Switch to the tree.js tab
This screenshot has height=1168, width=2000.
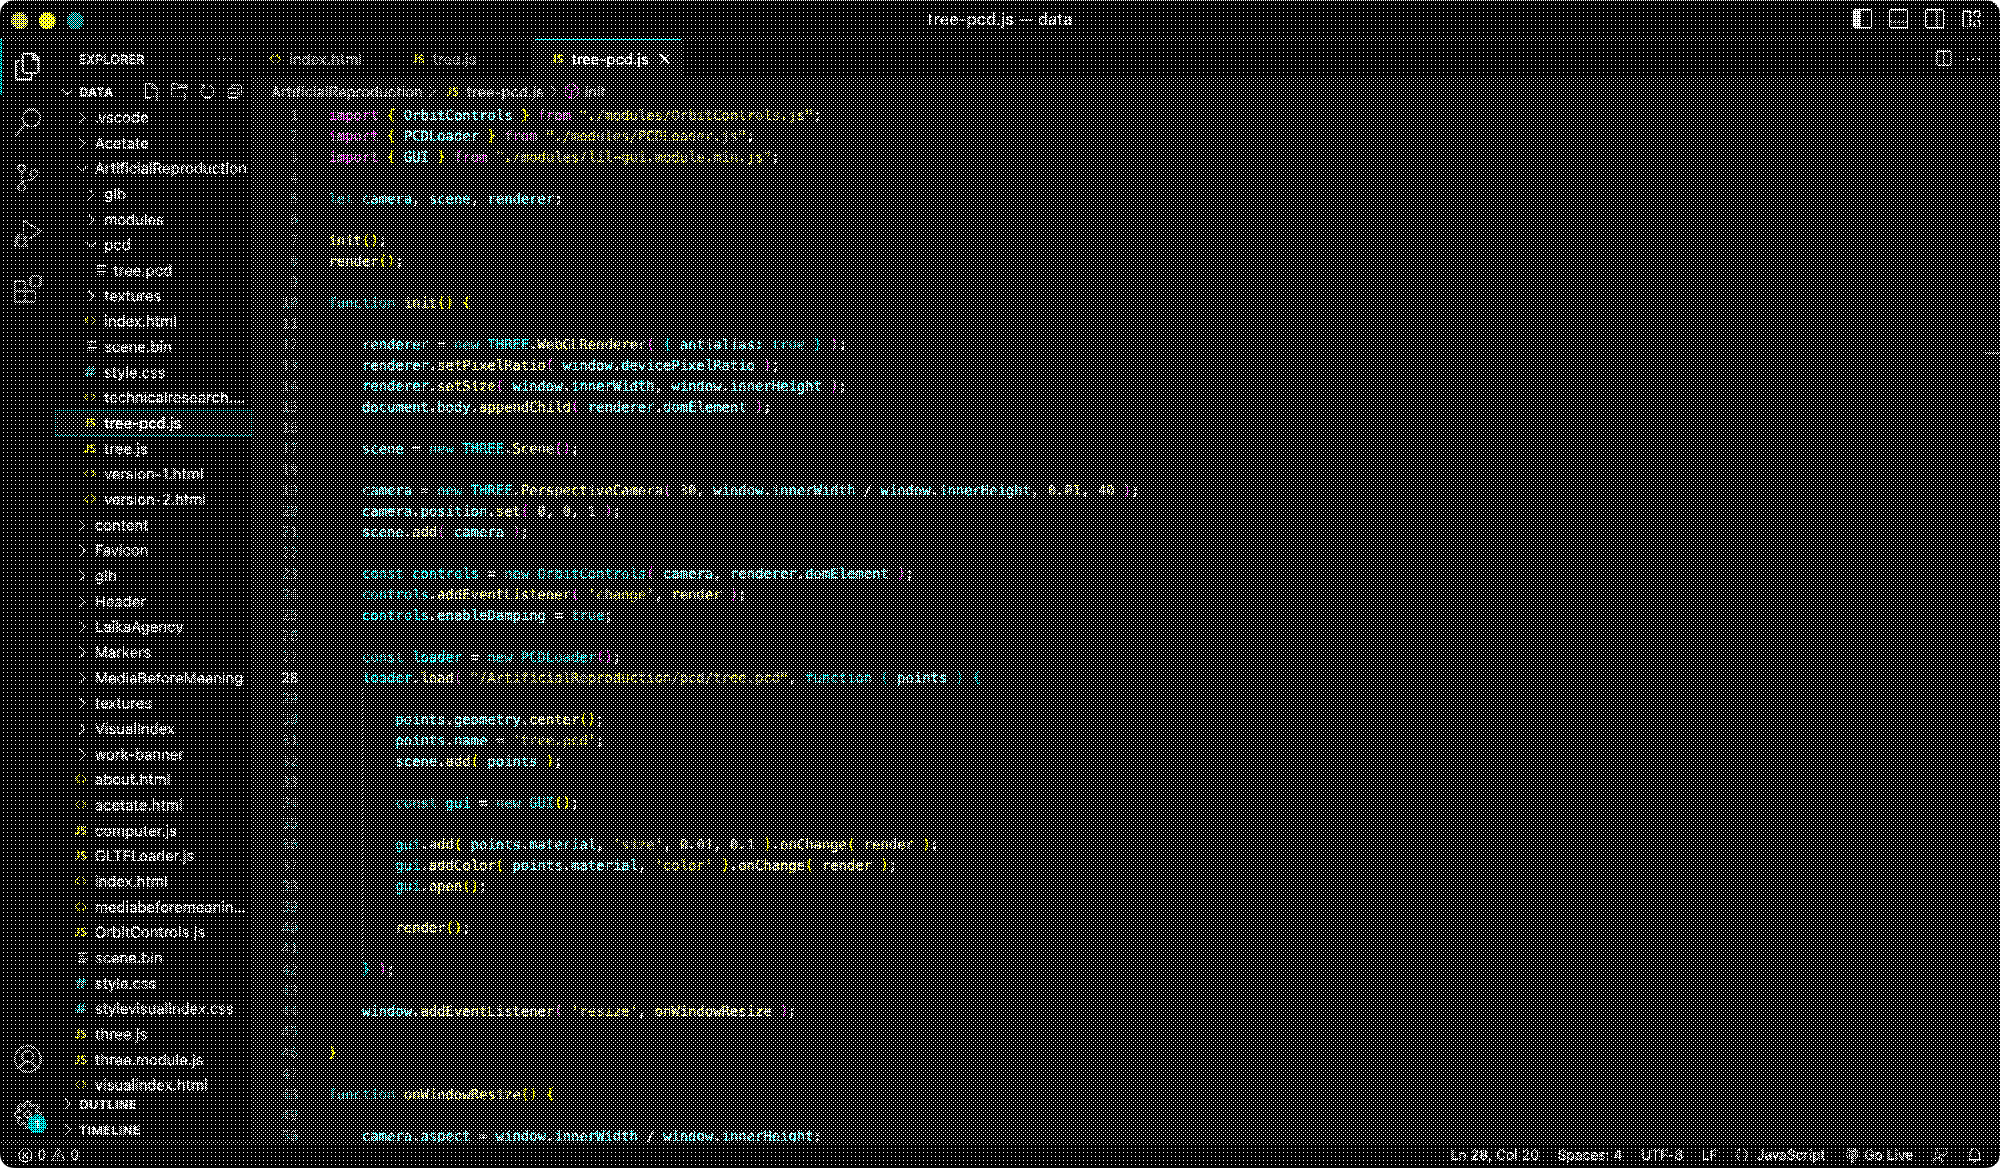click(453, 59)
